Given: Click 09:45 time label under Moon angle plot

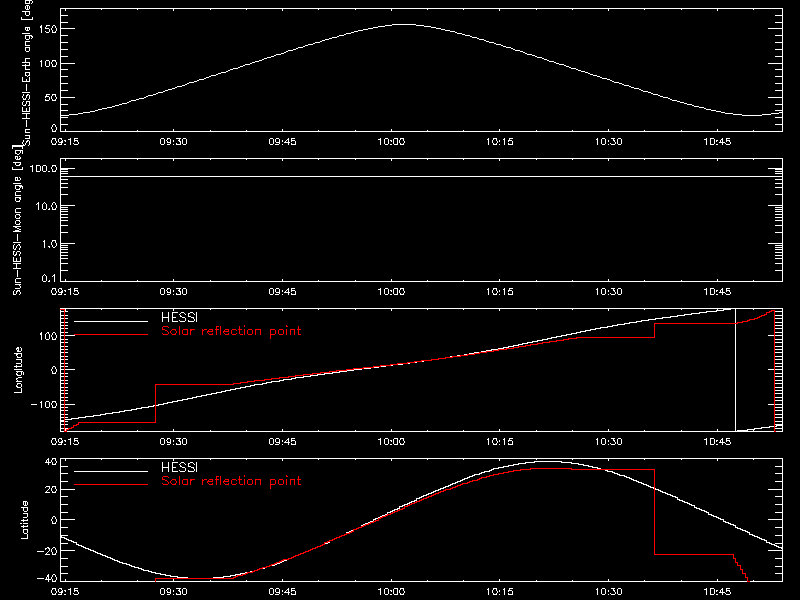Looking at the screenshot, I should point(282,292).
